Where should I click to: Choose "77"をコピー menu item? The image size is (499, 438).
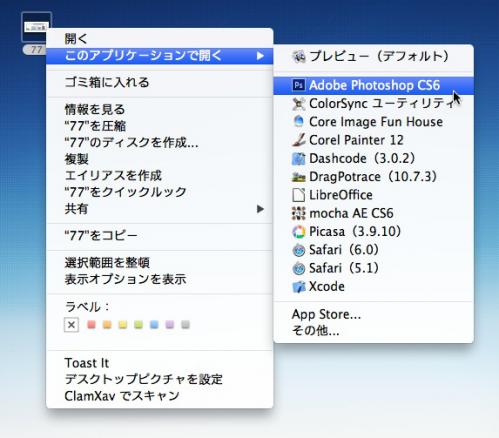point(160,236)
